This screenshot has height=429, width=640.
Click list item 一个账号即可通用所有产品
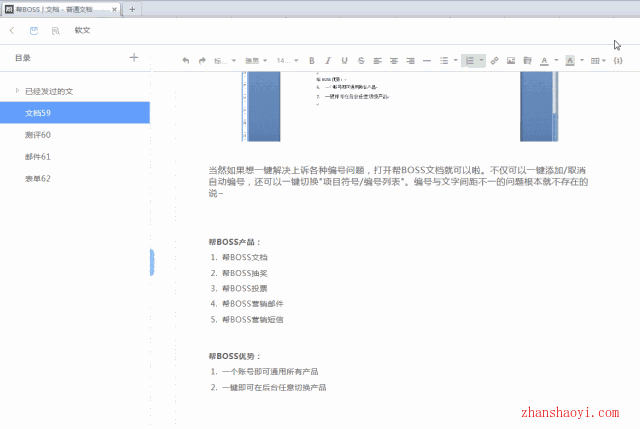tap(270, 371)
